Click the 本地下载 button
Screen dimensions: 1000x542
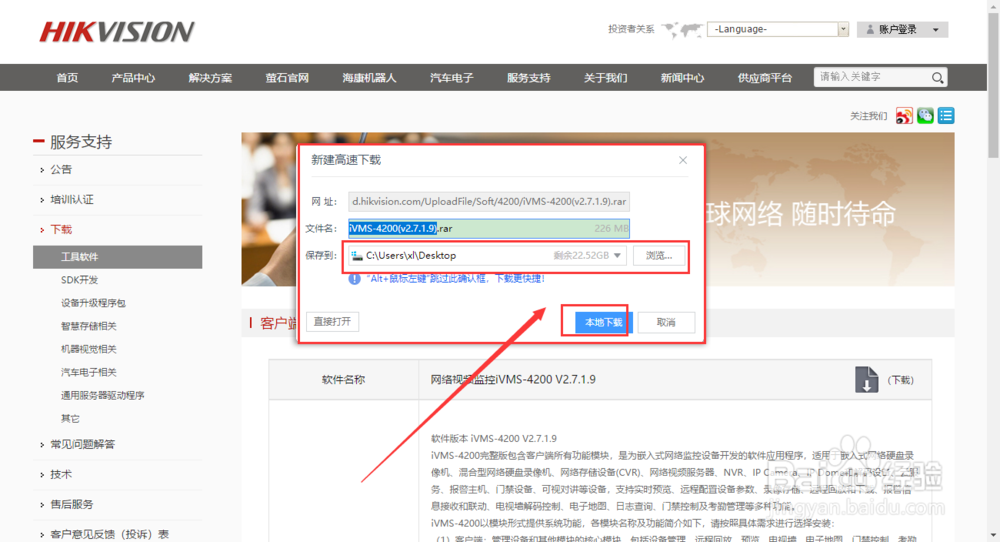(x=603, y=323)
